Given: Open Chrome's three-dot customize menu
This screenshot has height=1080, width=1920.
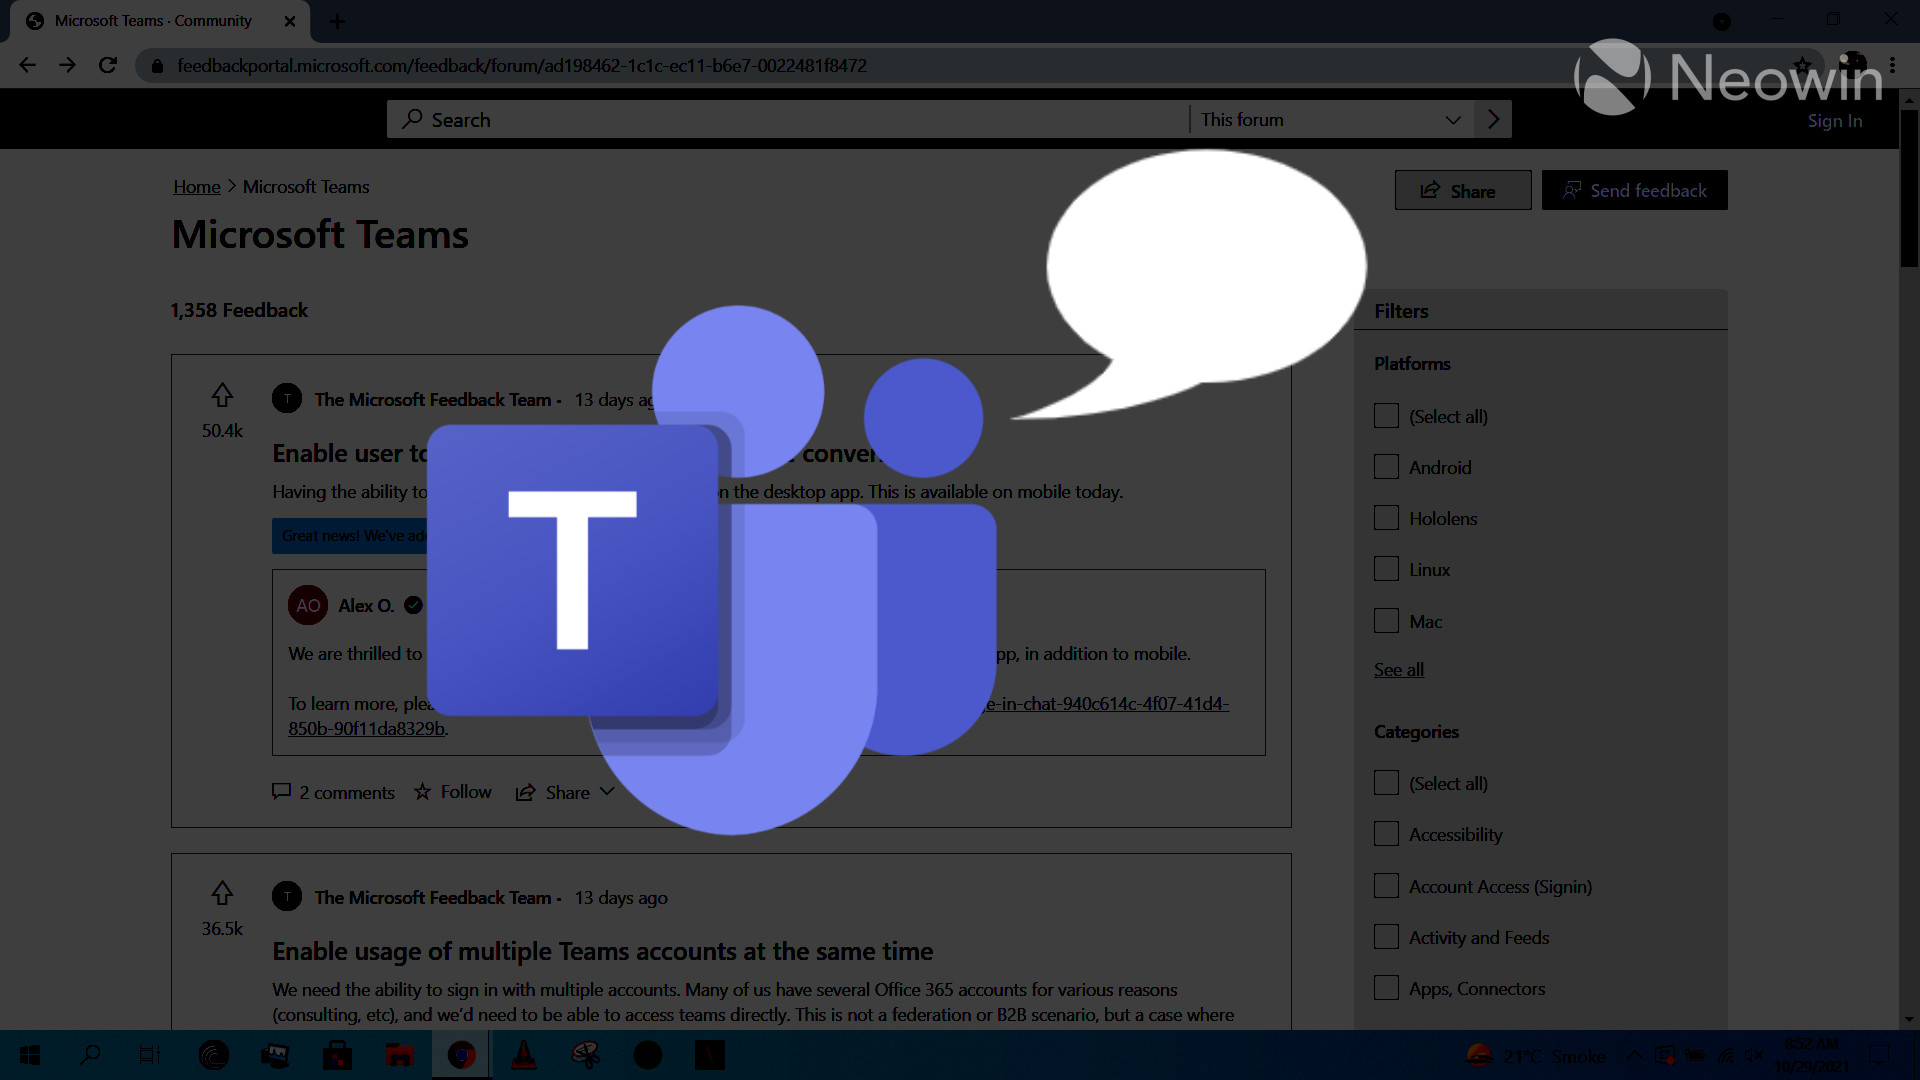Looking at the screenshot, I should tap(1893, 65).
